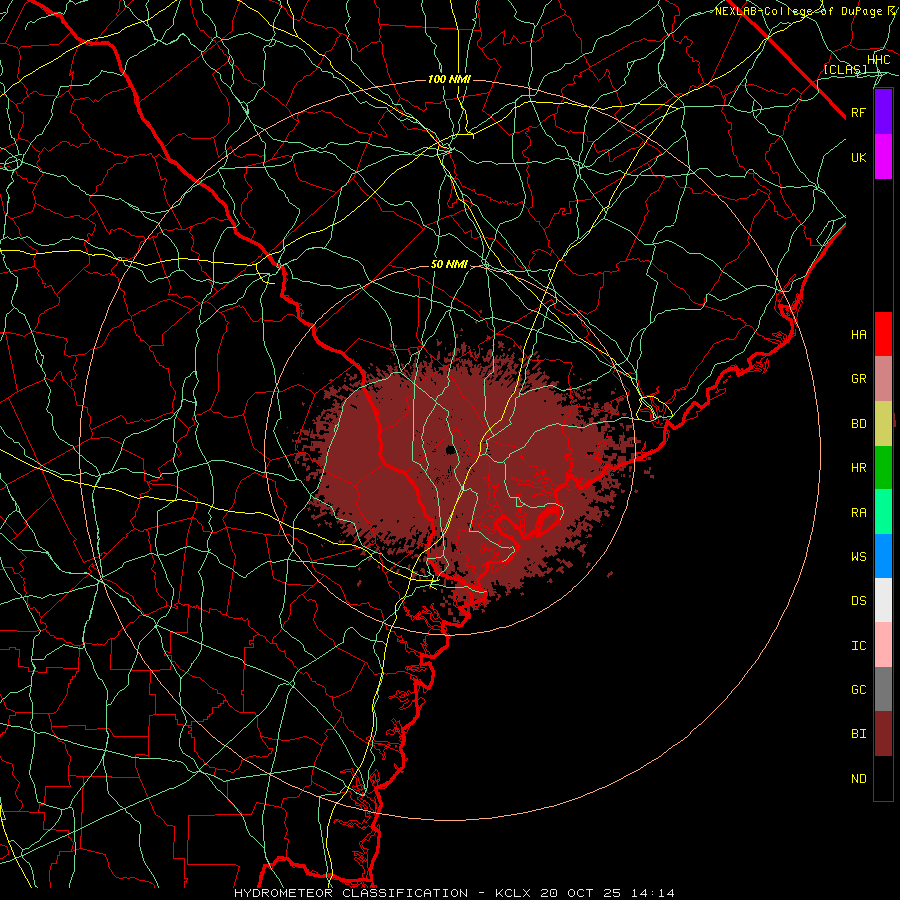Click the RF purple legend swatch

click(883, 112)
